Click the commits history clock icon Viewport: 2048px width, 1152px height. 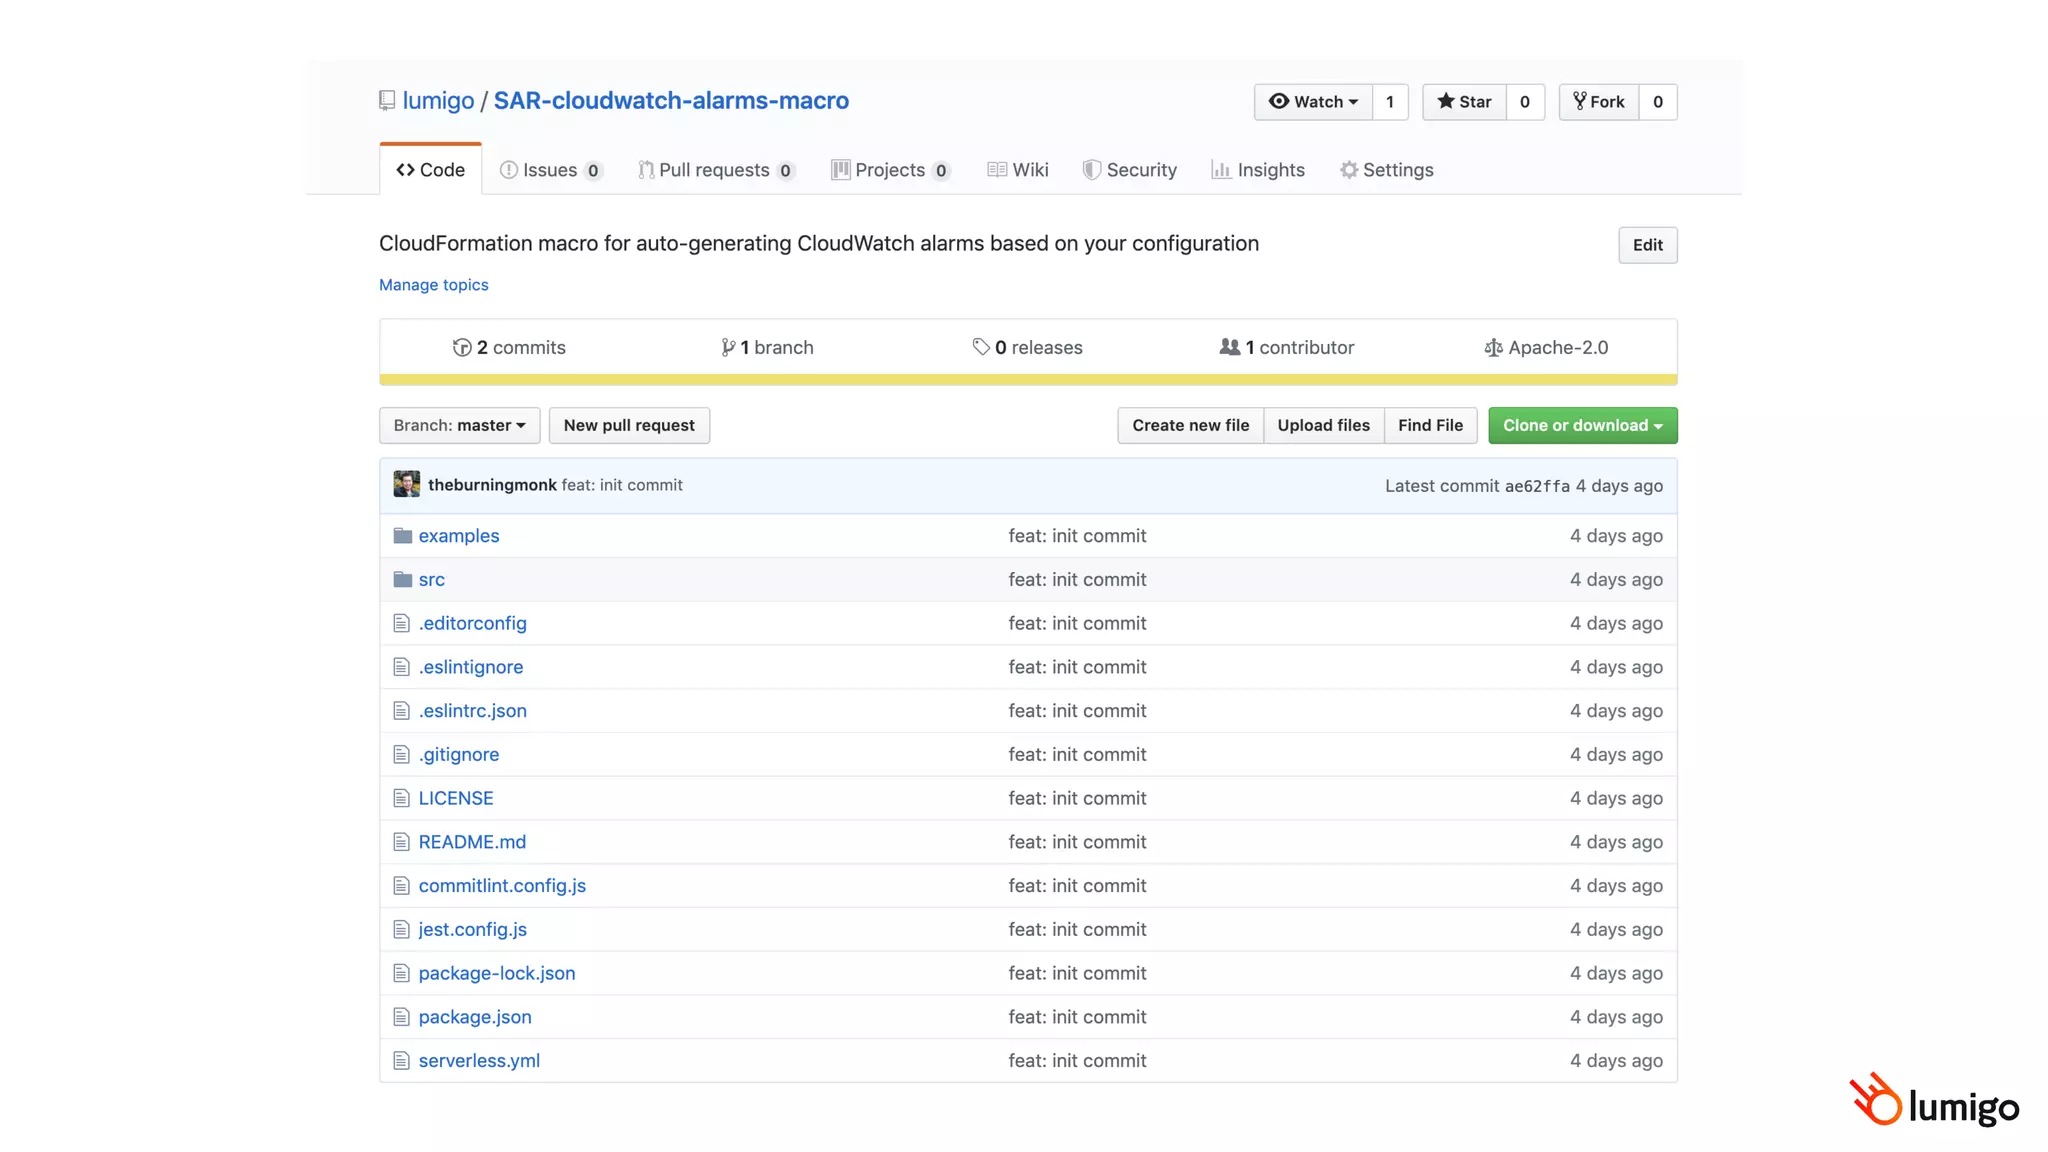(x=461, y=348)
